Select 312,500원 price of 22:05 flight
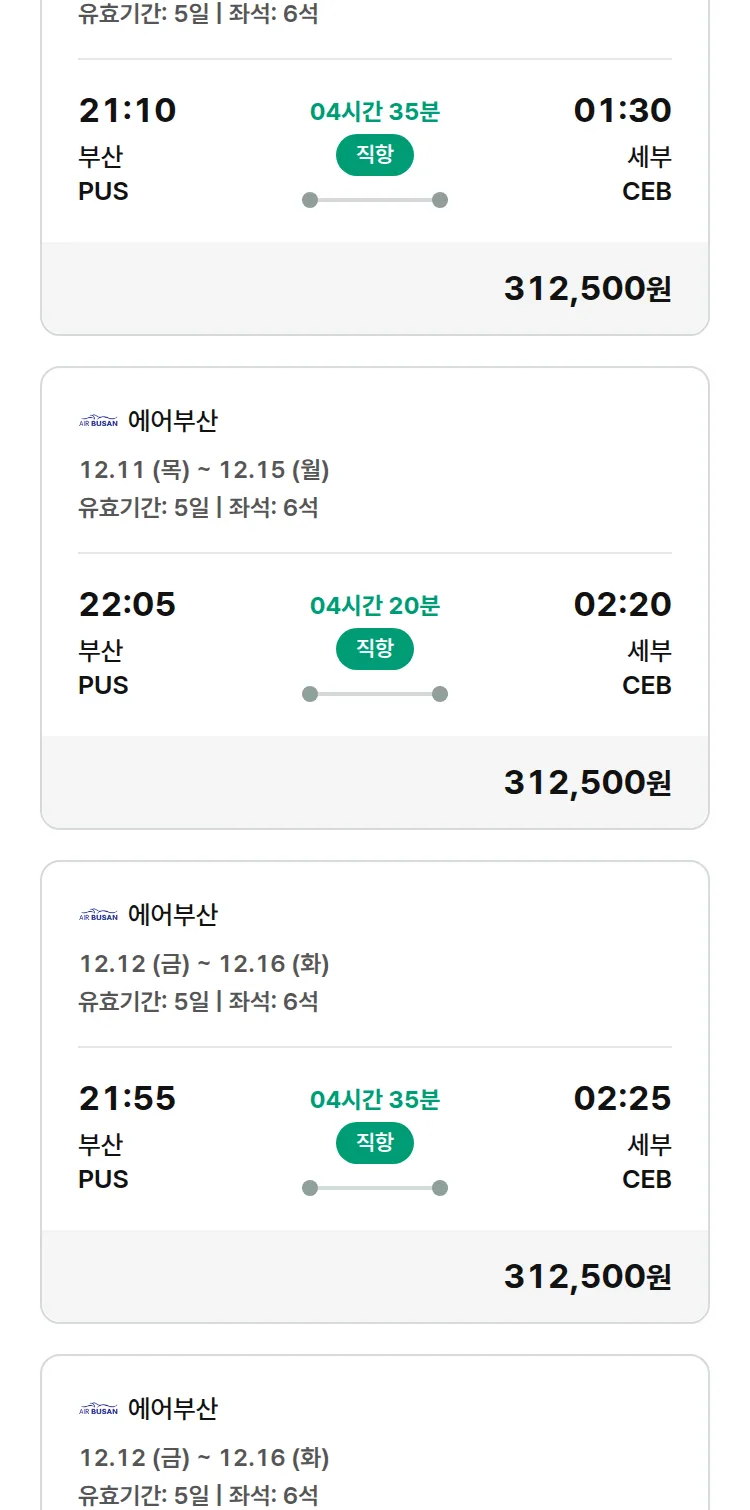Image resolution: width=750 pixels, height=1510 pixels. [x=587, y=782]
